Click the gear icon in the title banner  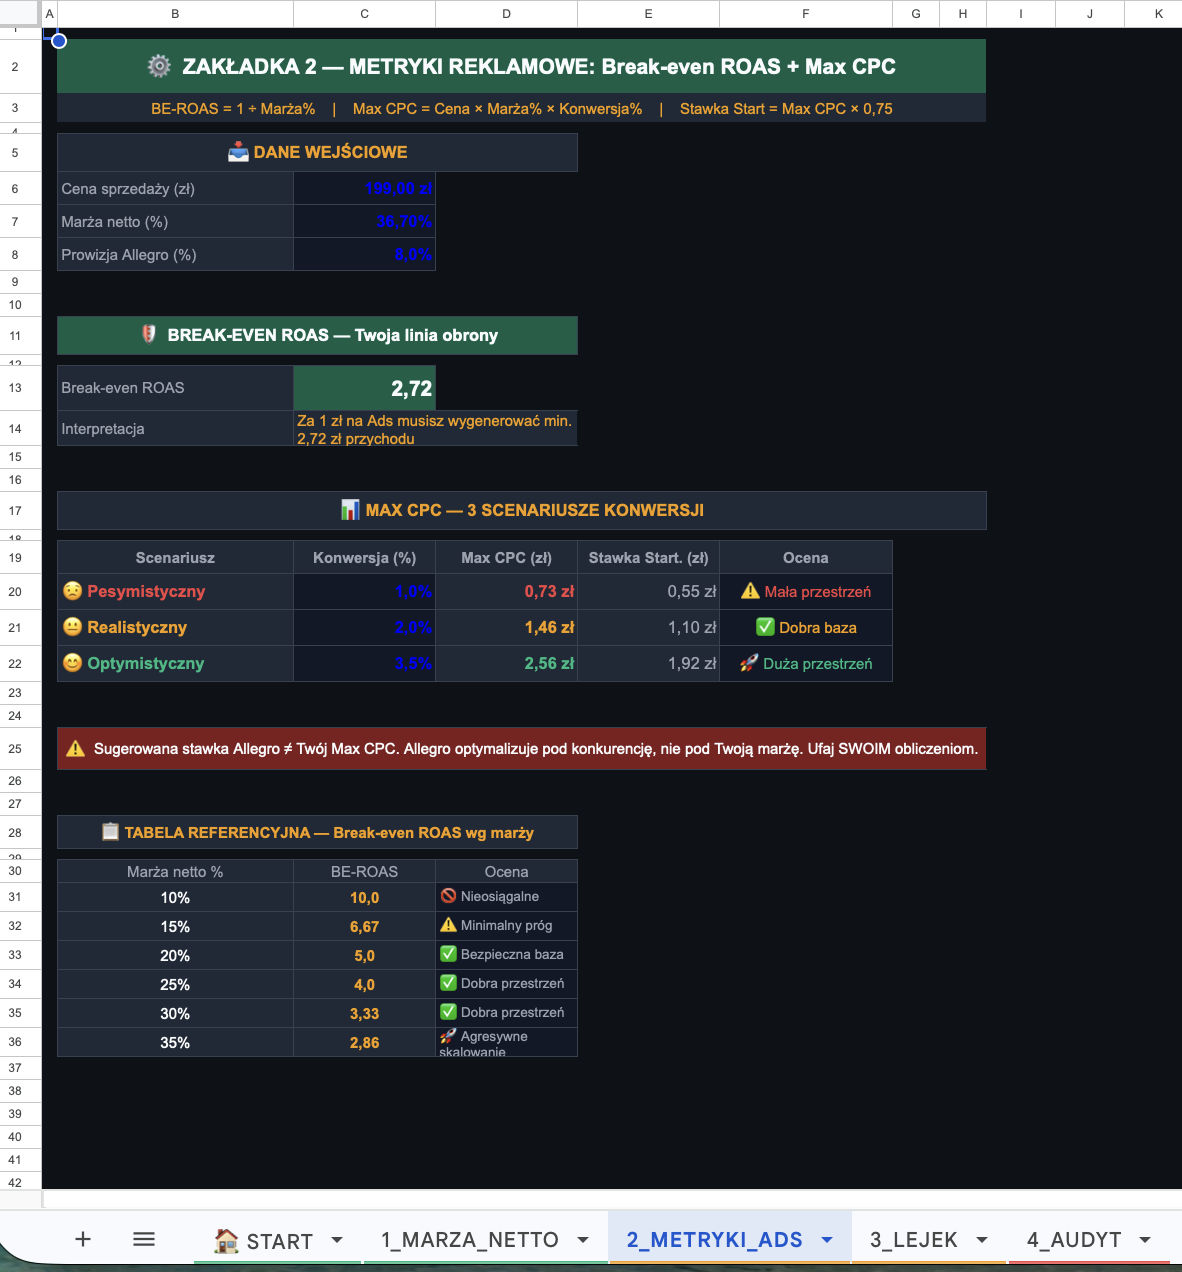click(159, 66)
